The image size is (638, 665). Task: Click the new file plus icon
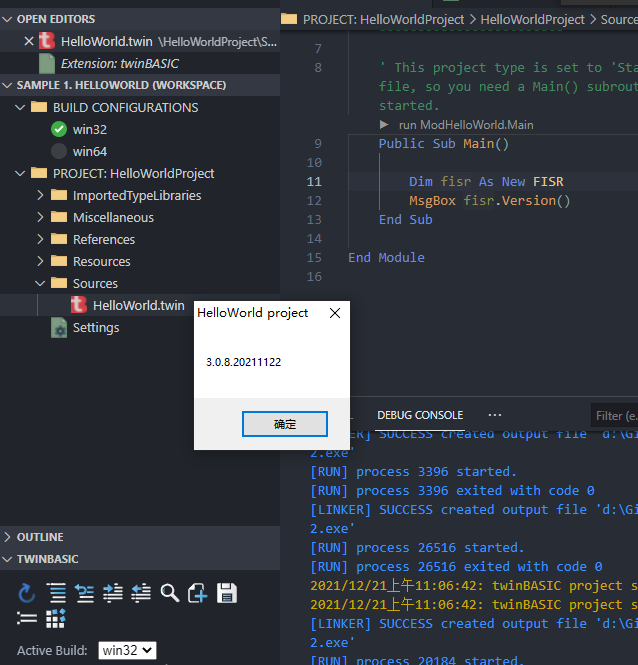point(198,593)
